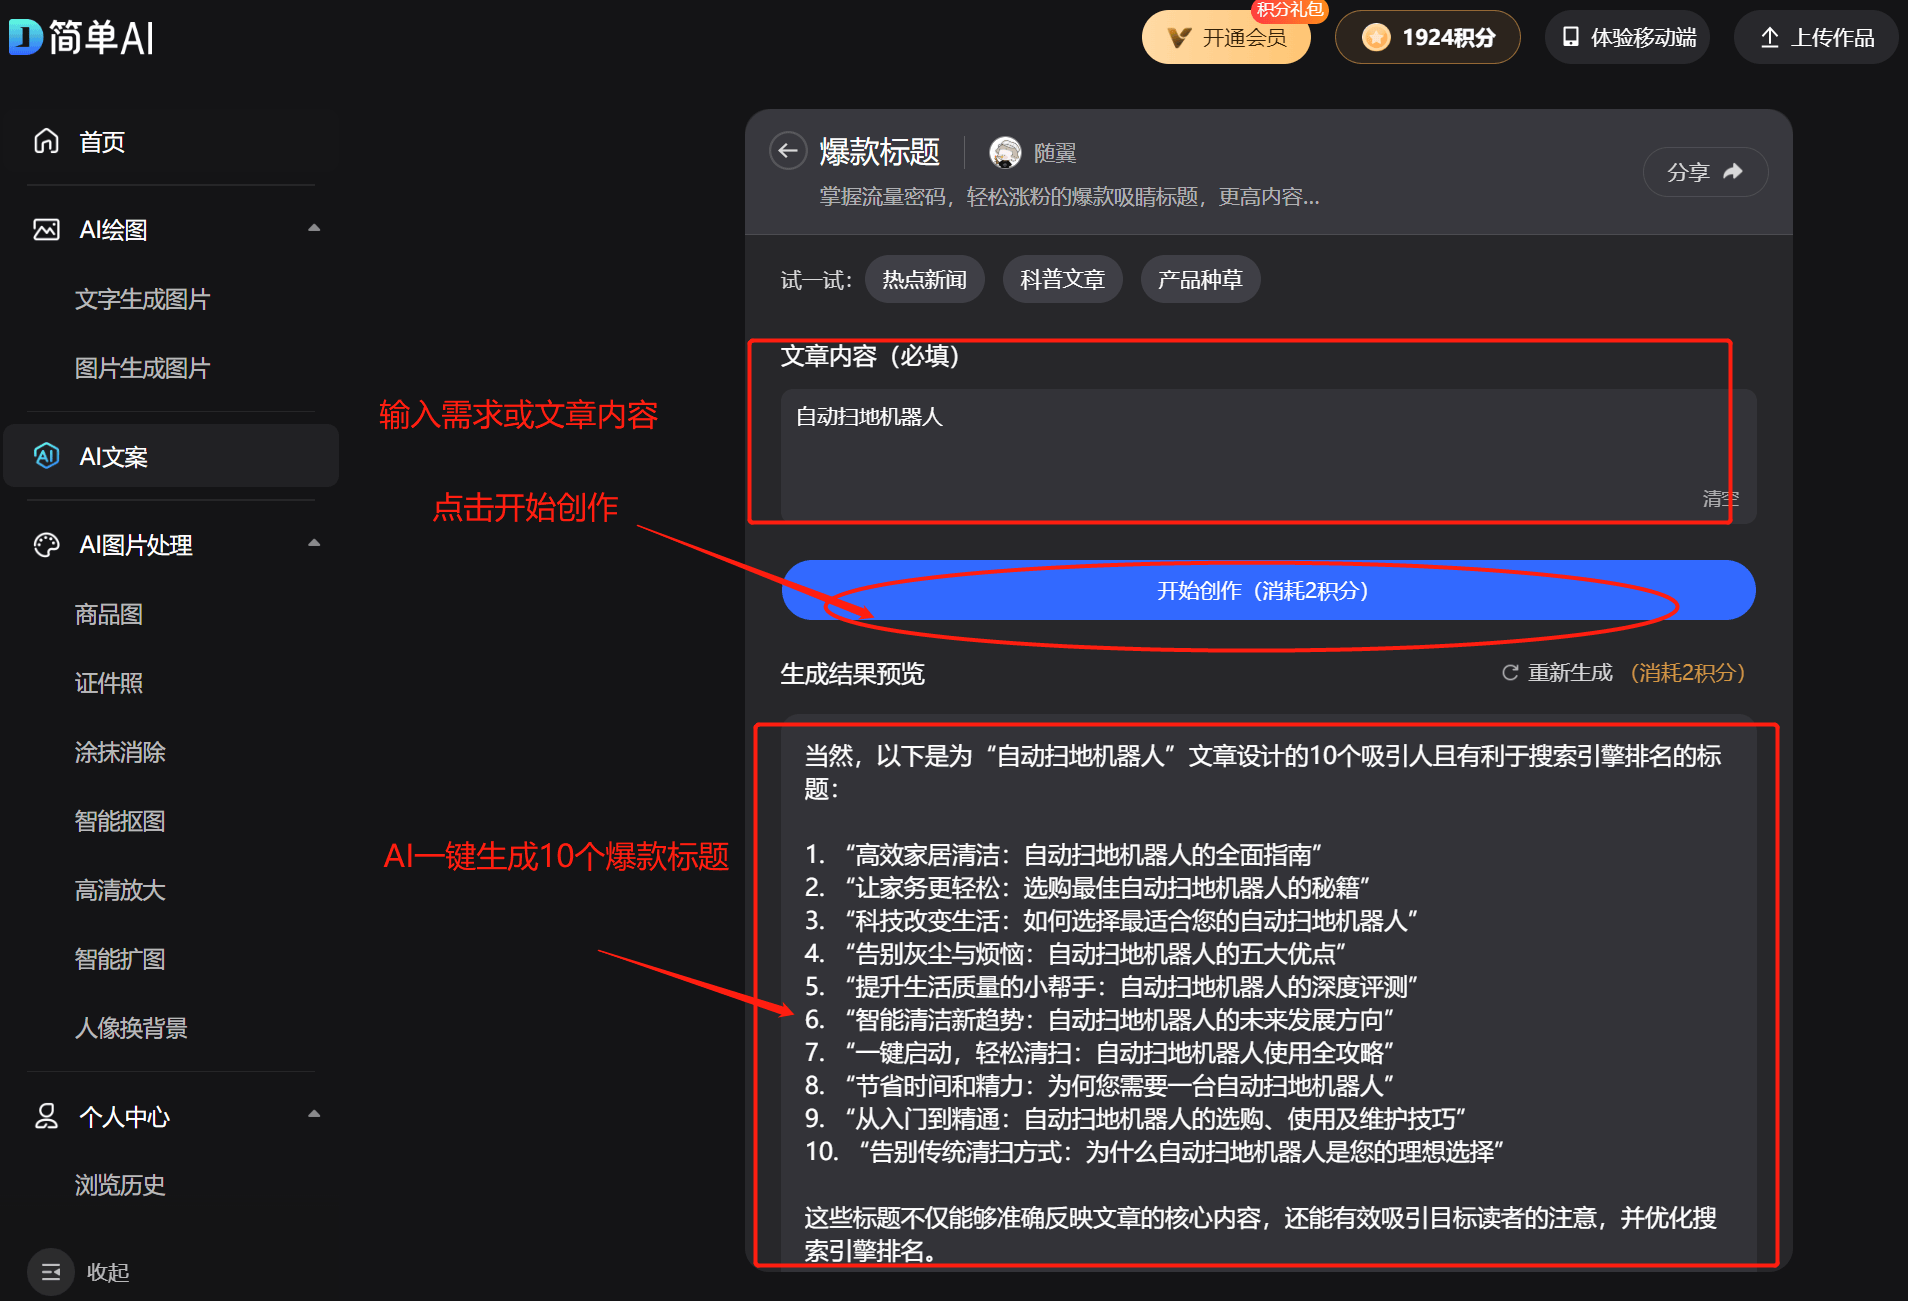Open 人像换背景 in the sidebar

pyautogui.click(x=131, y=1028)
